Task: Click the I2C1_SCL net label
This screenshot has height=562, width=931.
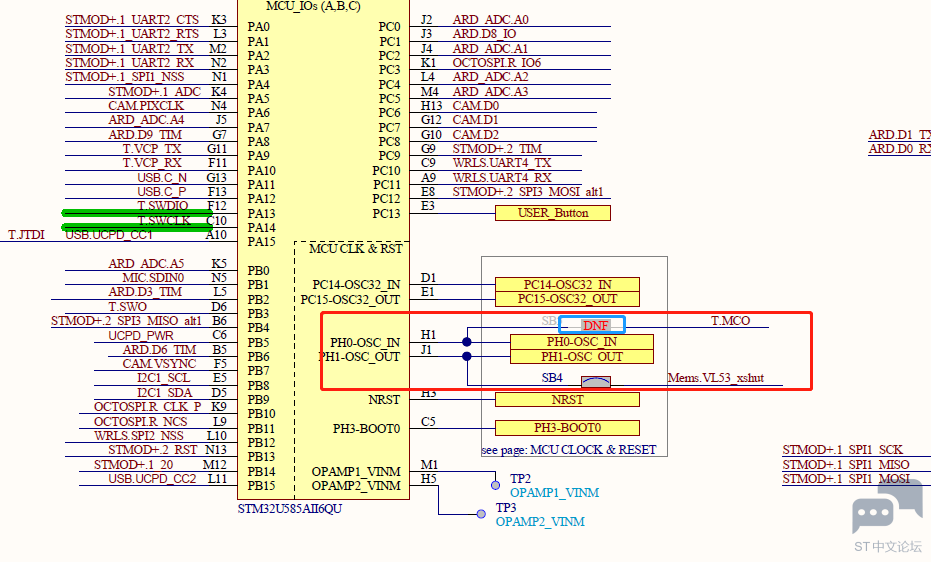Action: [164, 378]
